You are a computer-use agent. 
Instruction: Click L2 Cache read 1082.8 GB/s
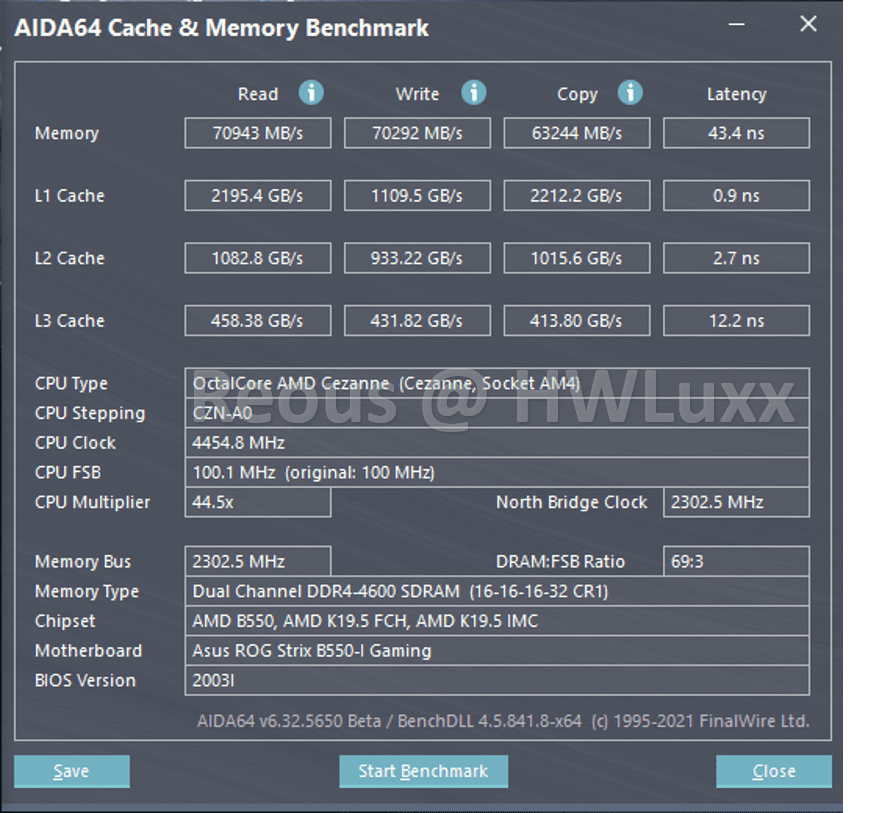pyautogui.click(x=258, y=258)
